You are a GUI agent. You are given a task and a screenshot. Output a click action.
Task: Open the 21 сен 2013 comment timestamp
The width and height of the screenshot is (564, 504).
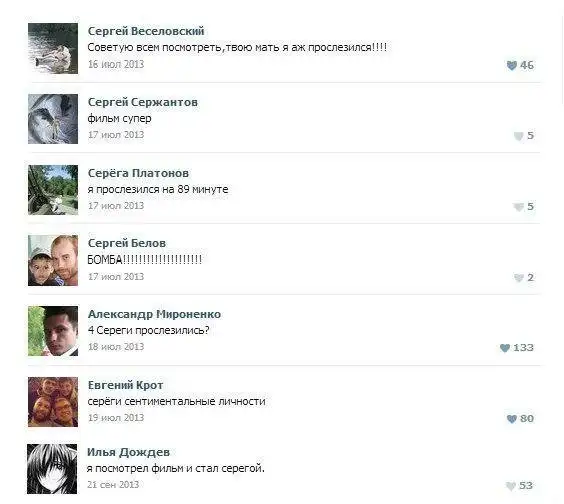tap(113, 485)
